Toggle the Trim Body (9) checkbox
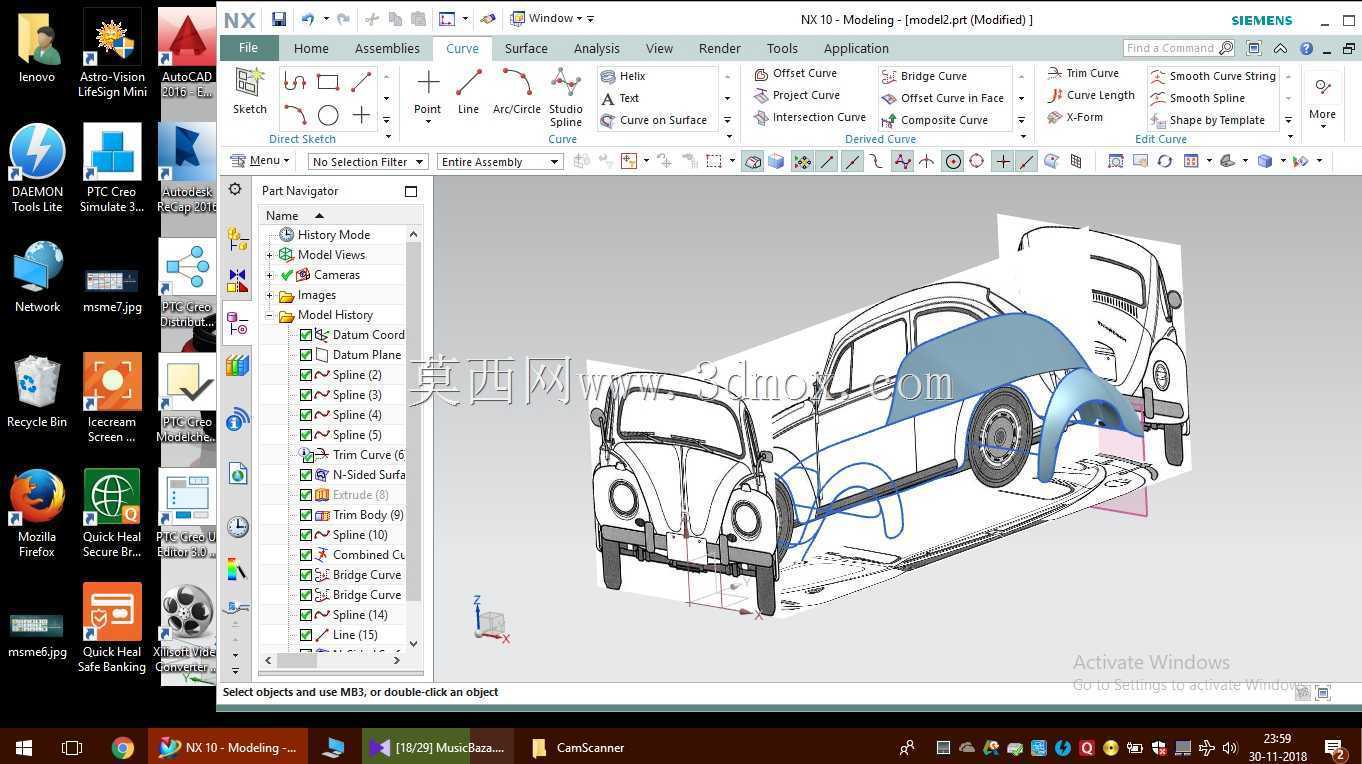Image resolution: width=1362 pixels, height=764 pixels. pos(306,515)
